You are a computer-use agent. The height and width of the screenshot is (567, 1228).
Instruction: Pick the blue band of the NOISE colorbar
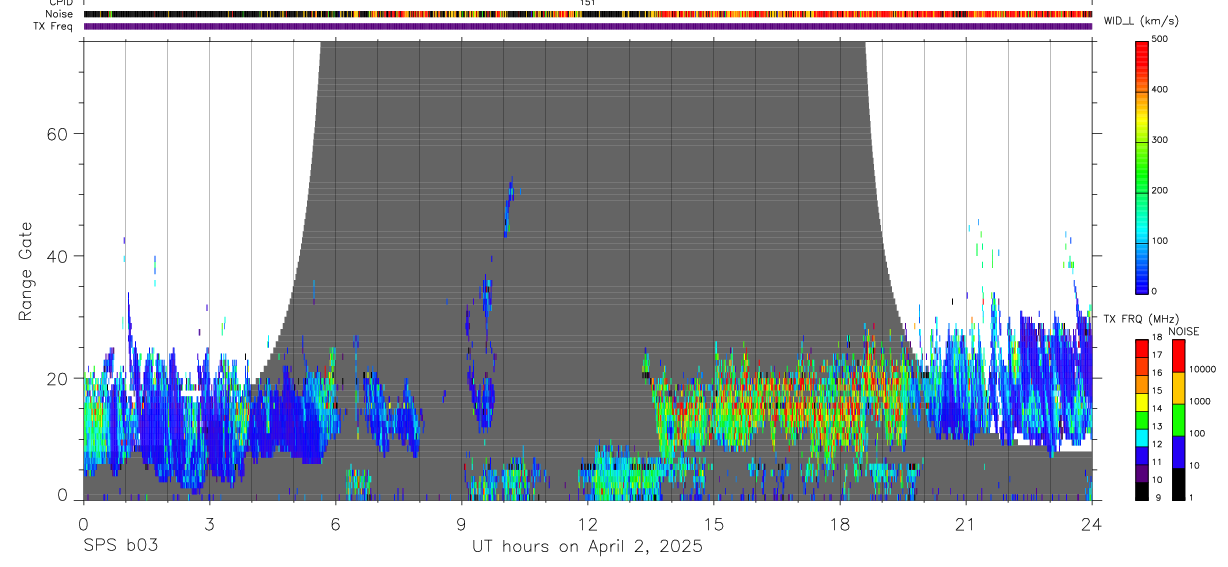(1177, 452)
